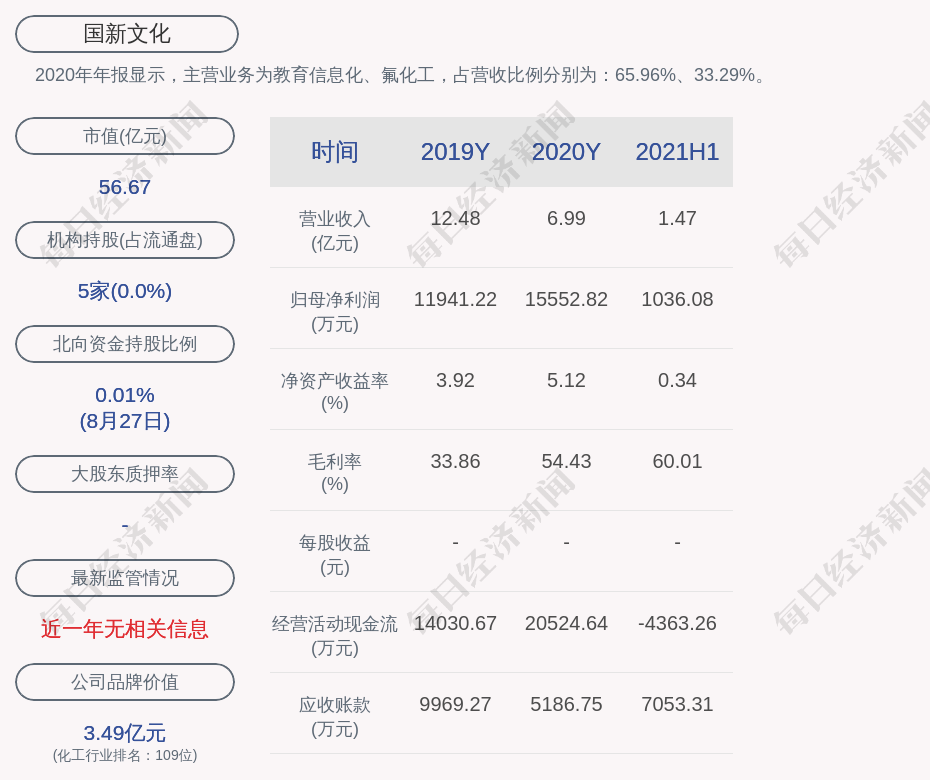Click the gross margin value 33.86

[455, 461]
